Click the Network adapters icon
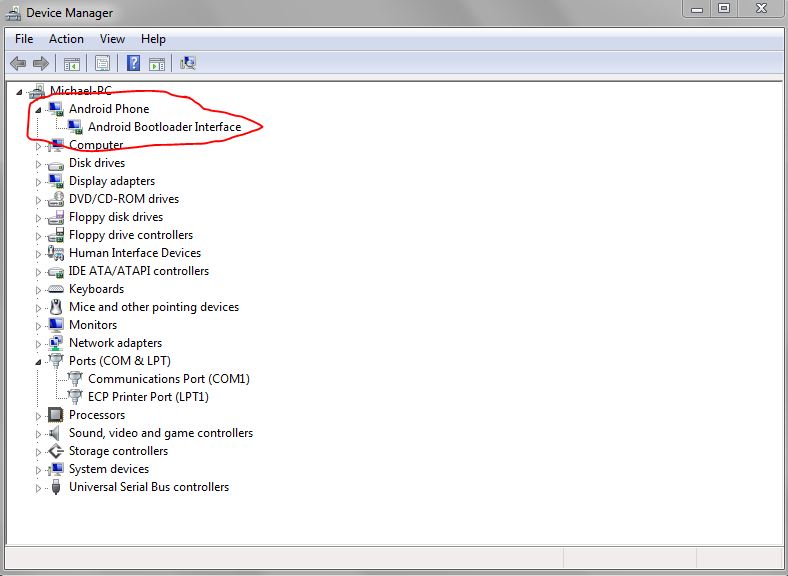 click(55, 343)
